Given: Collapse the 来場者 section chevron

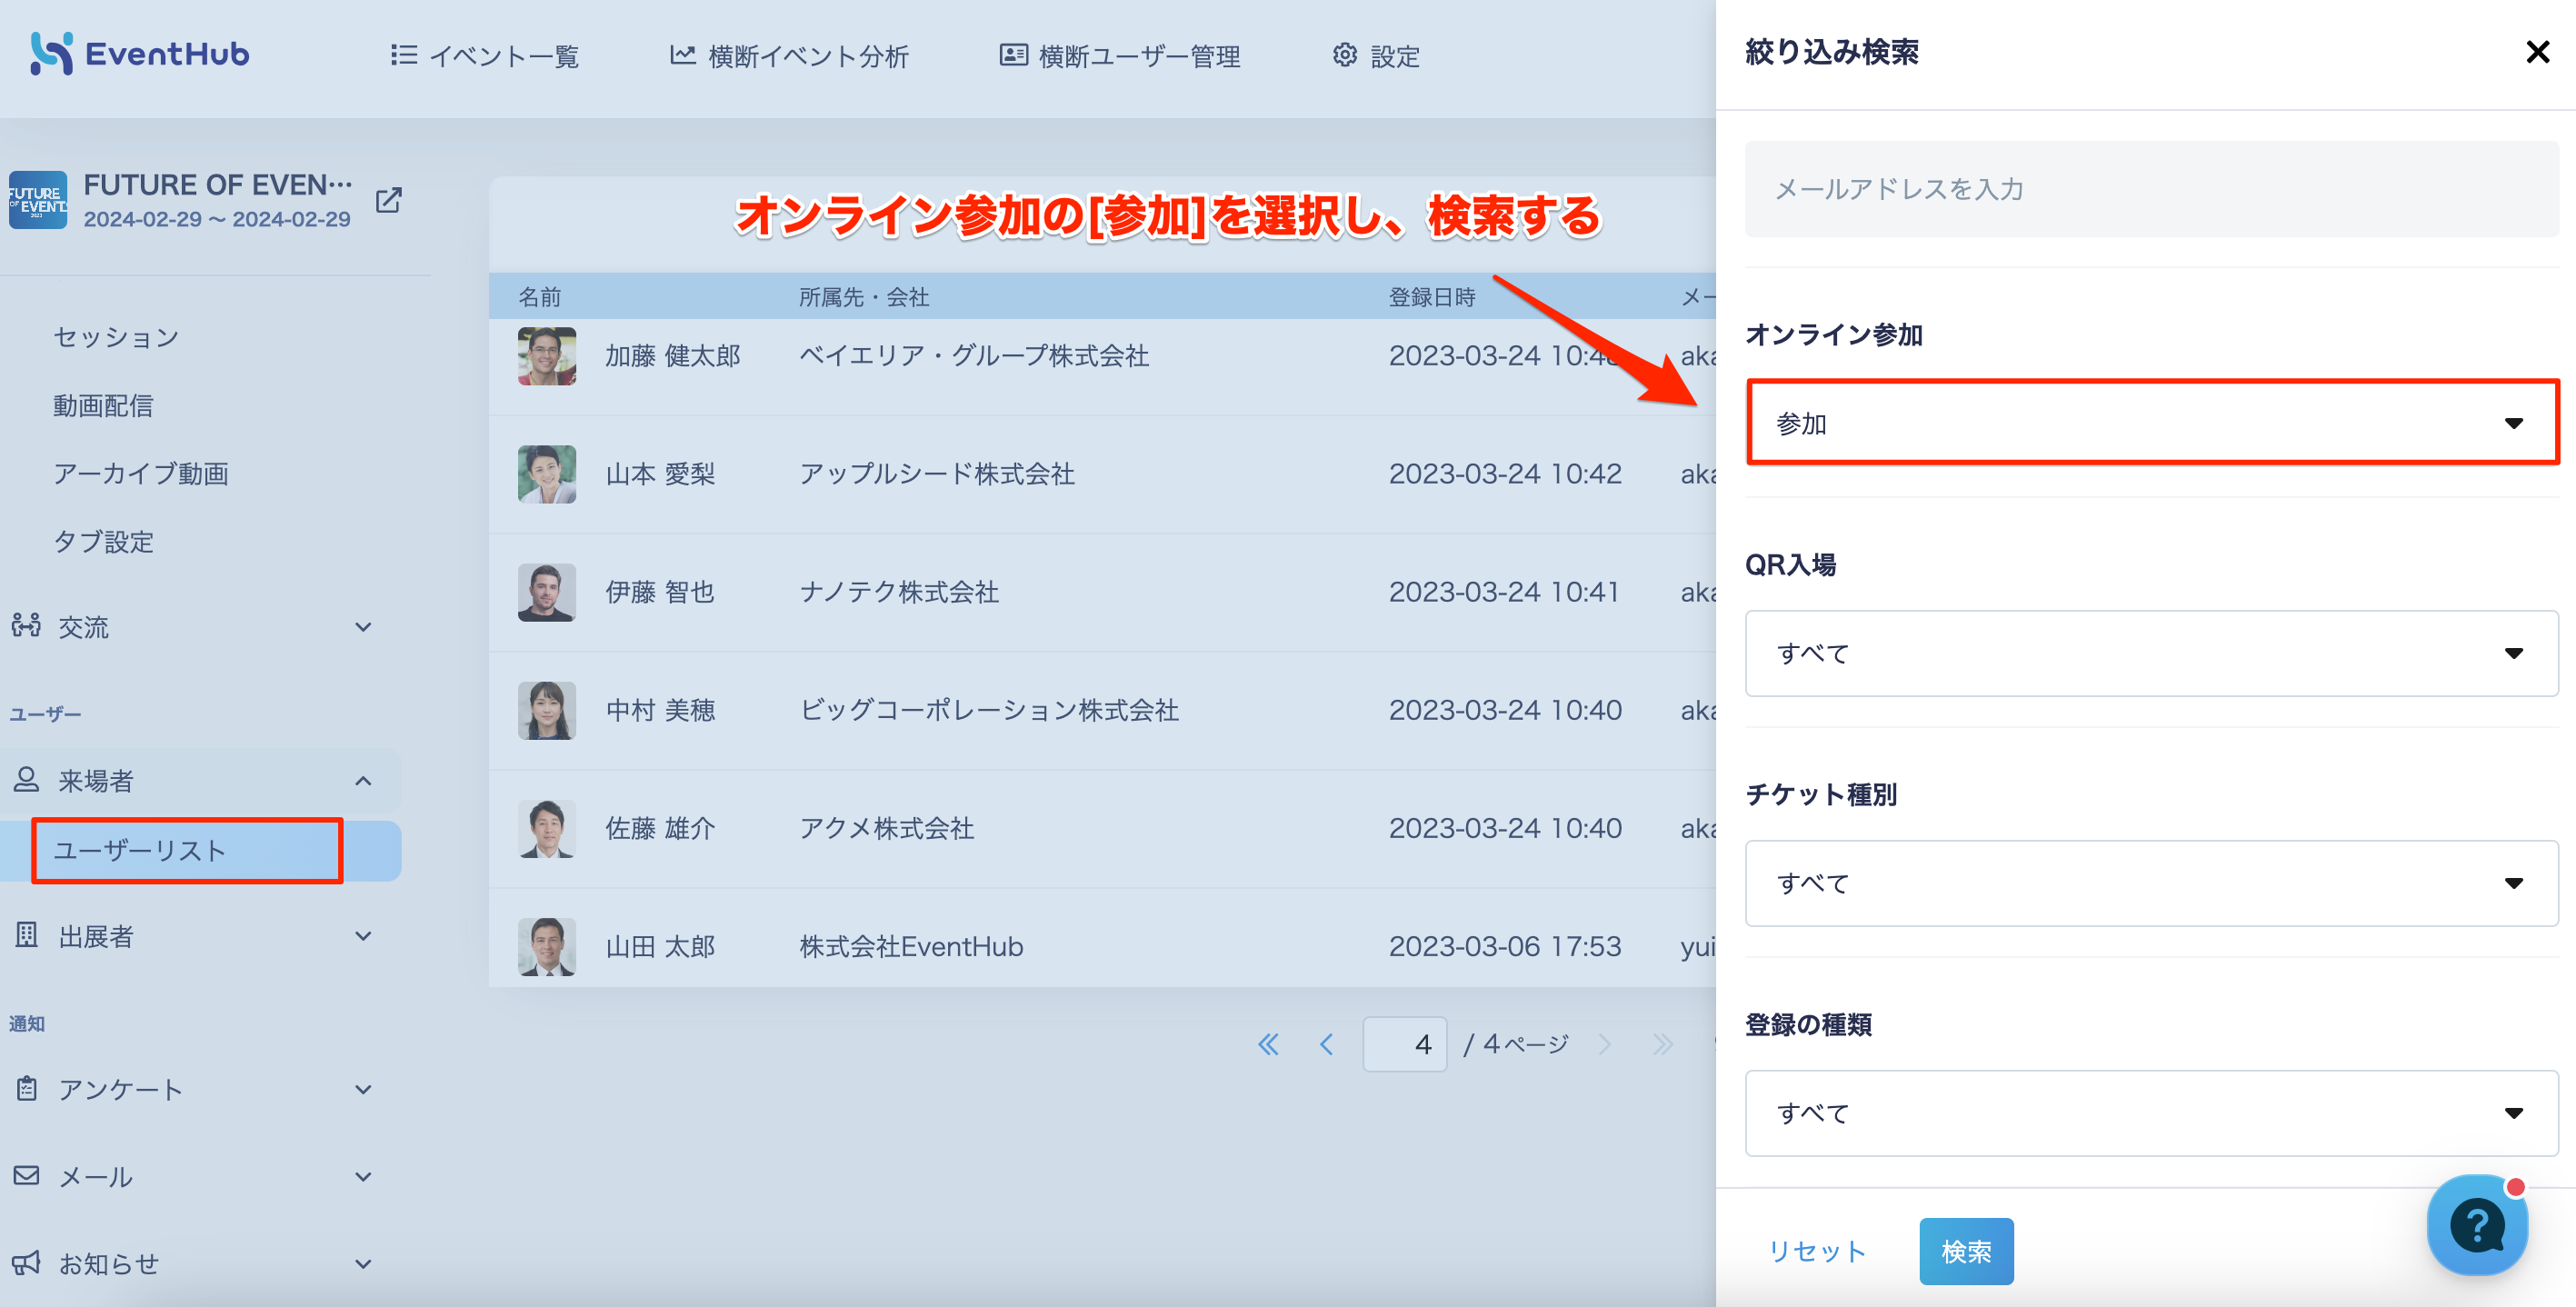Looking at the screenshot, I should pyautogui.click(x=363, y=780).
